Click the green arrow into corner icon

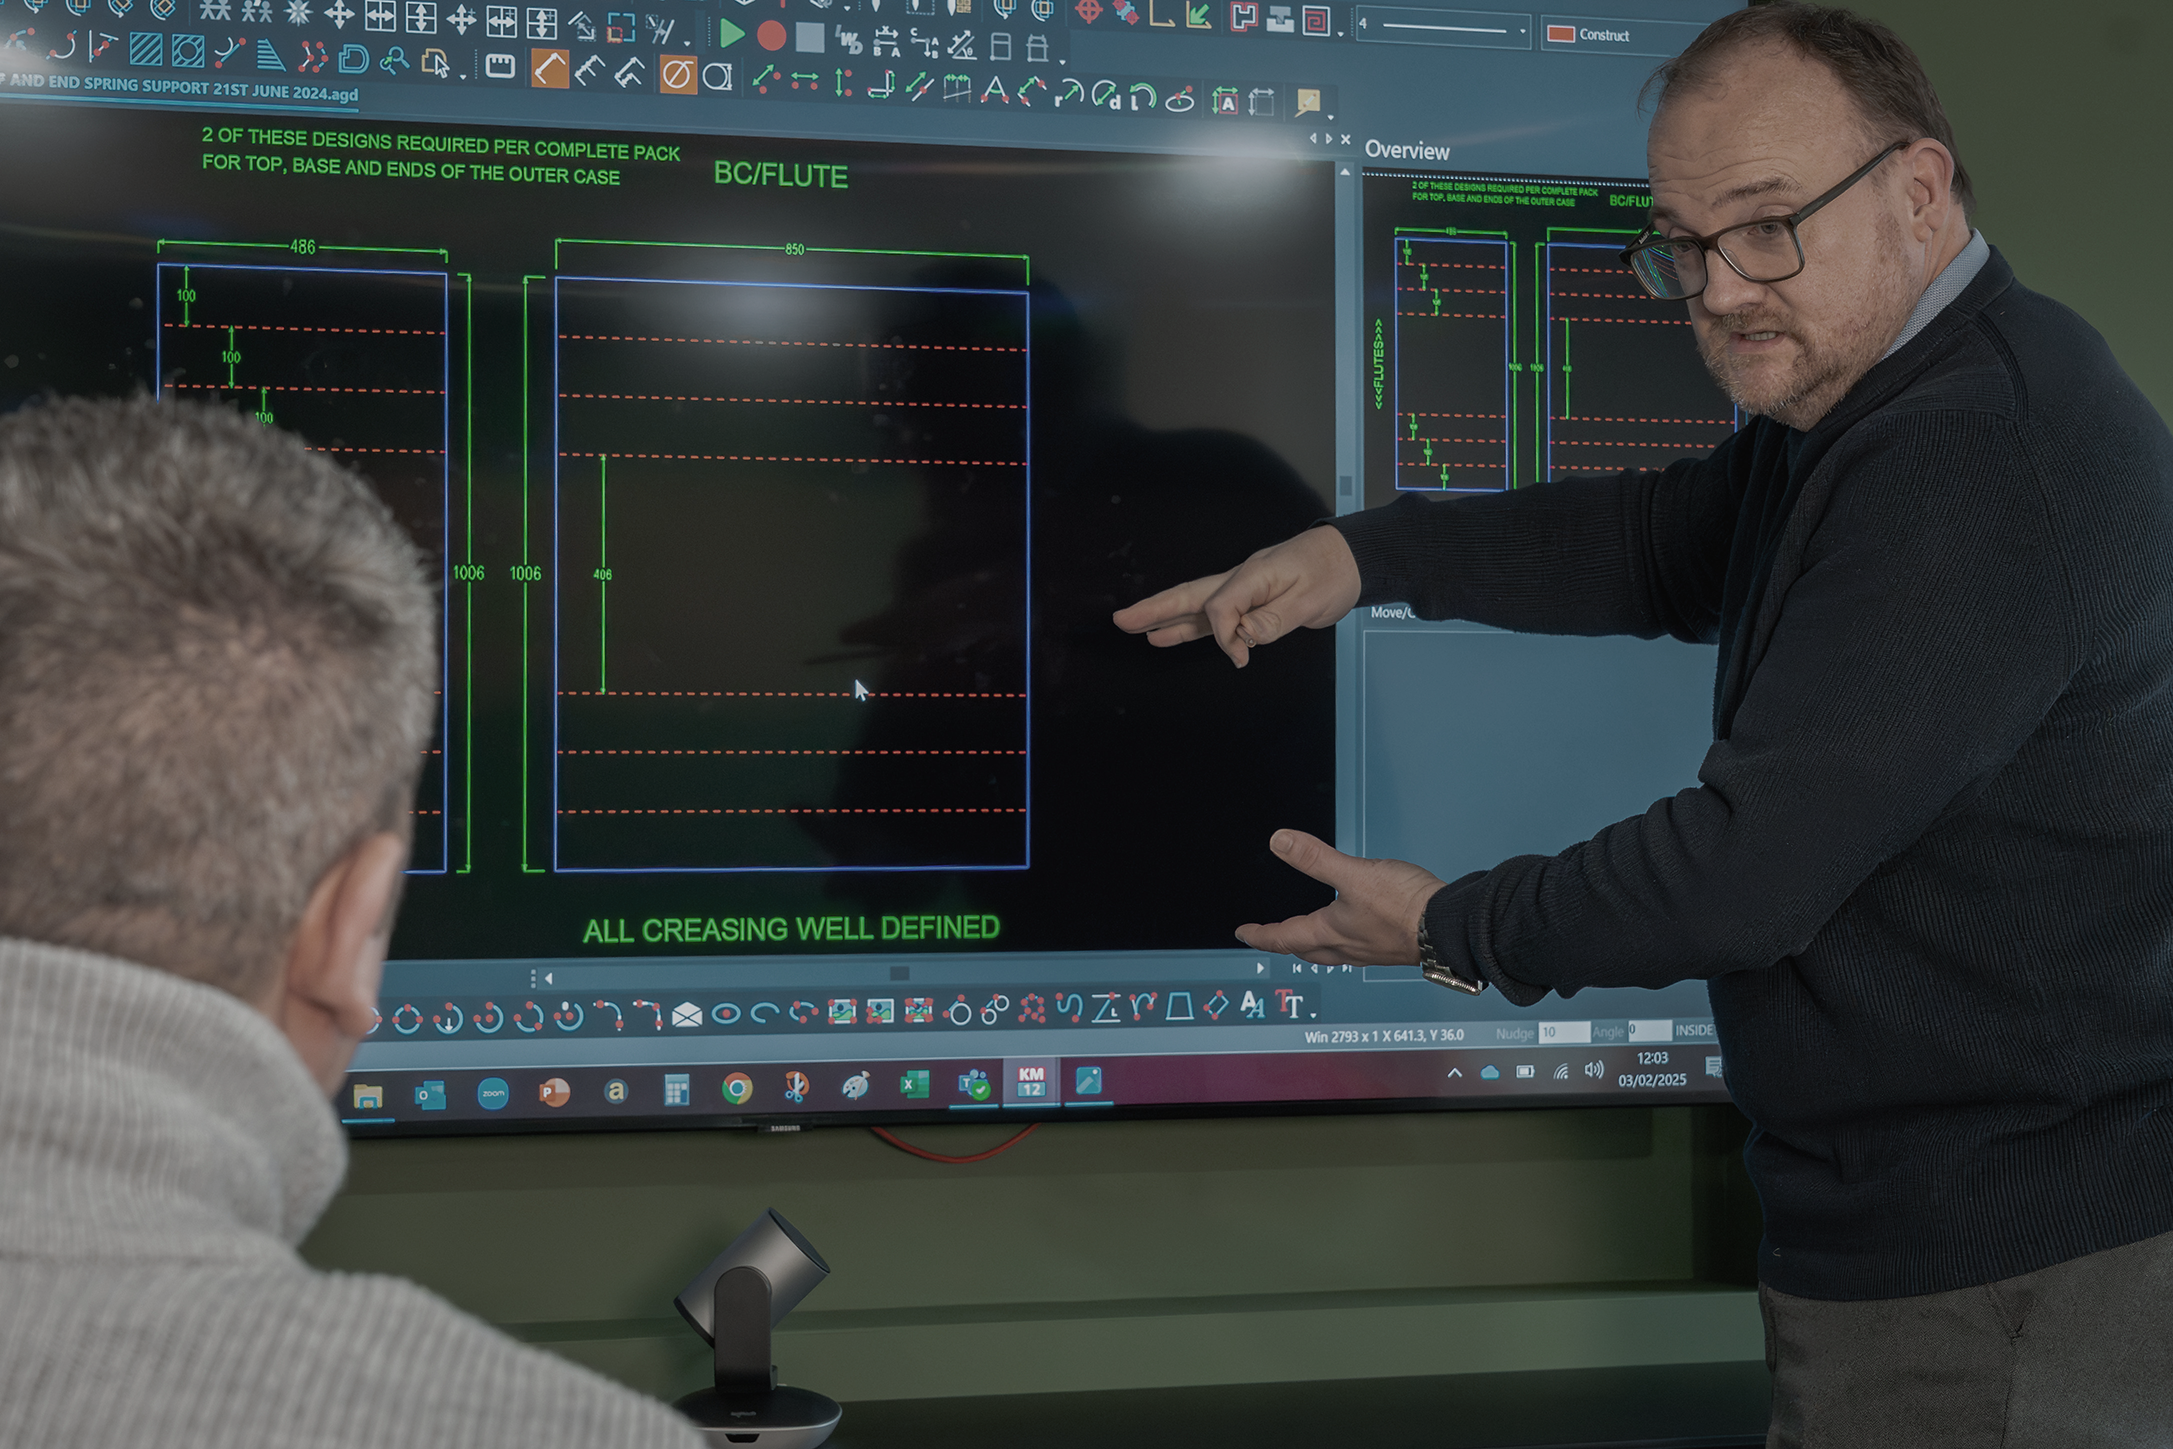coord(1198,14)
